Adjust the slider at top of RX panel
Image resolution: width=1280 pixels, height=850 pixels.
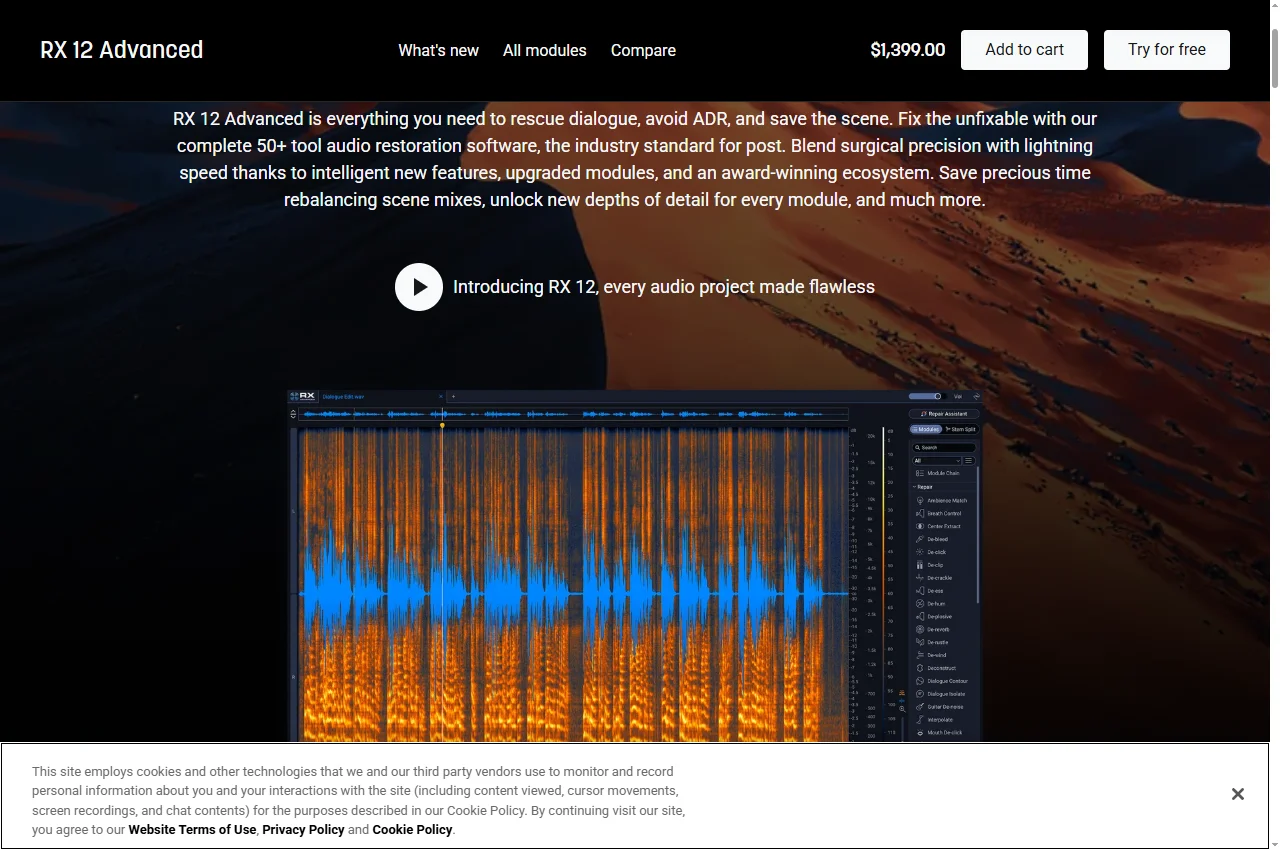(927, 396)
